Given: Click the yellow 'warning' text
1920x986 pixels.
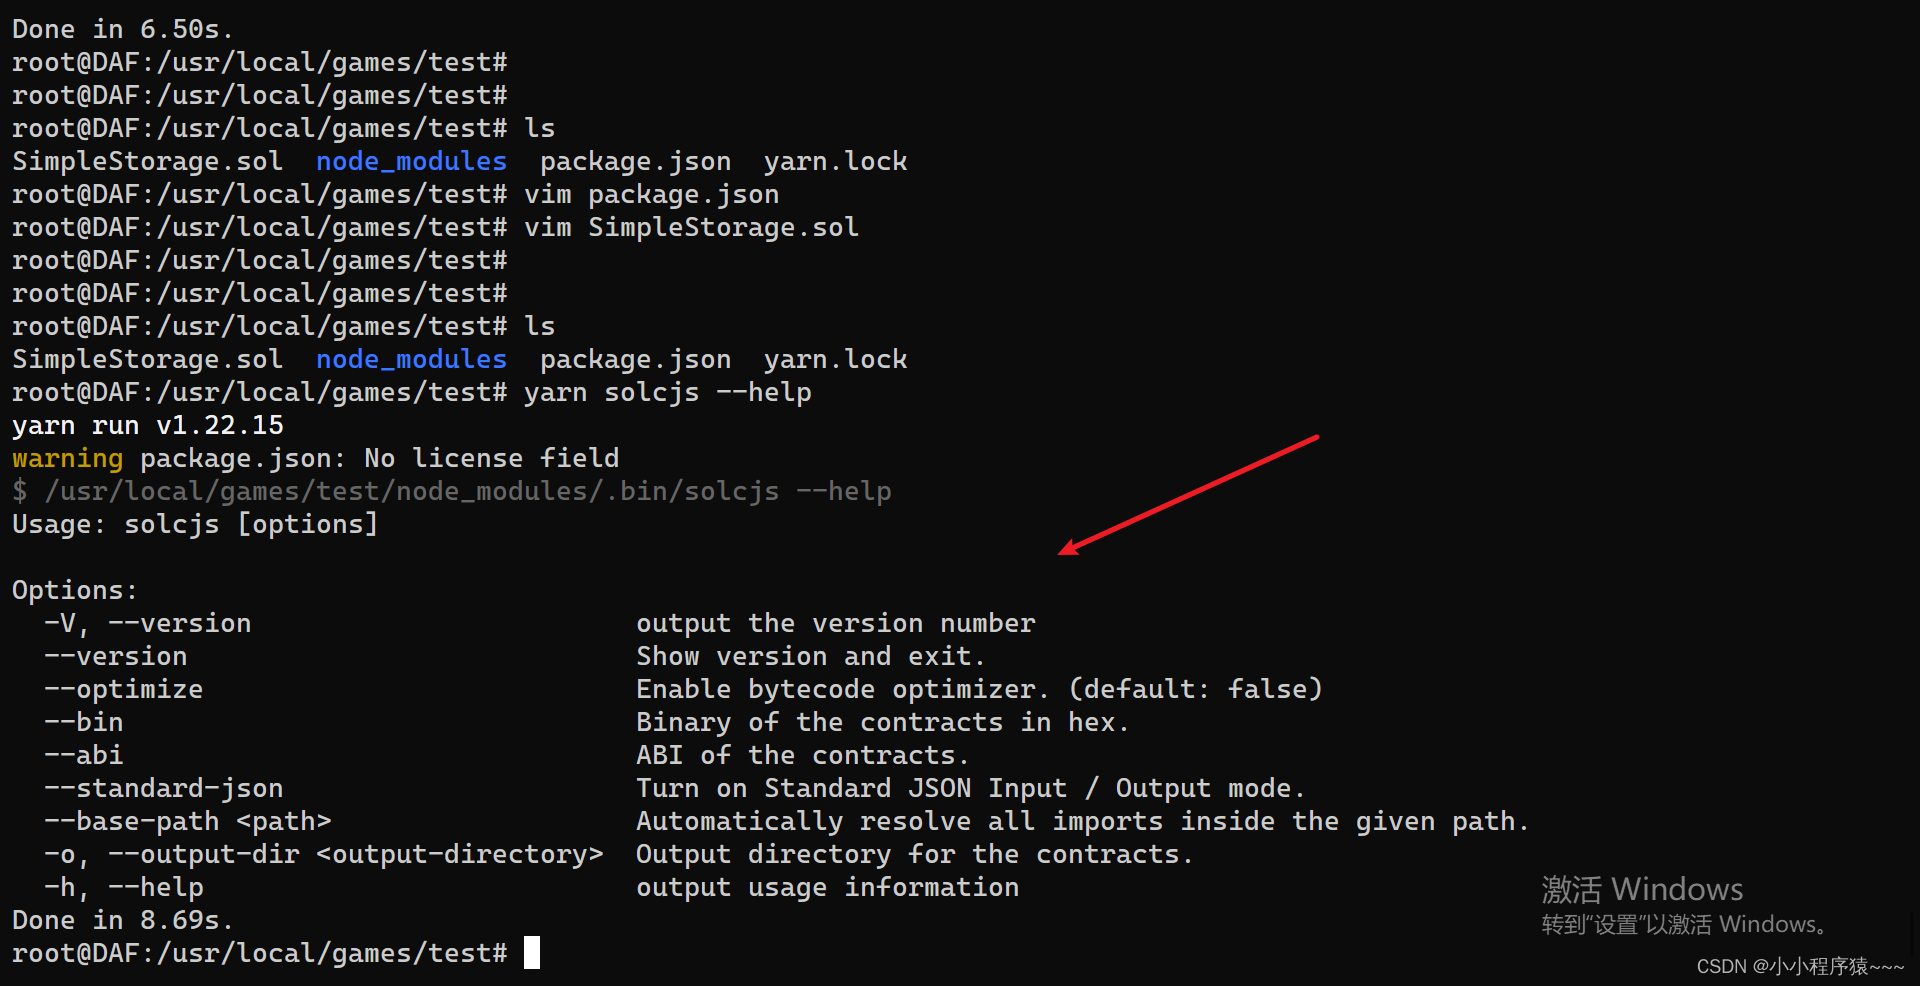Looking at the screenshot, I should (x=67, y=459).
